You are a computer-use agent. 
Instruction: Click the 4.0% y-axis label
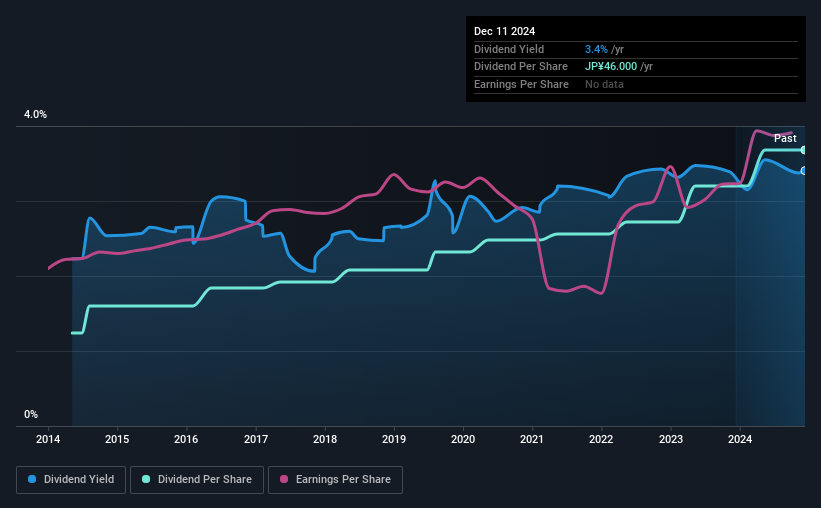pyautogui.click(x=35, y=114)
